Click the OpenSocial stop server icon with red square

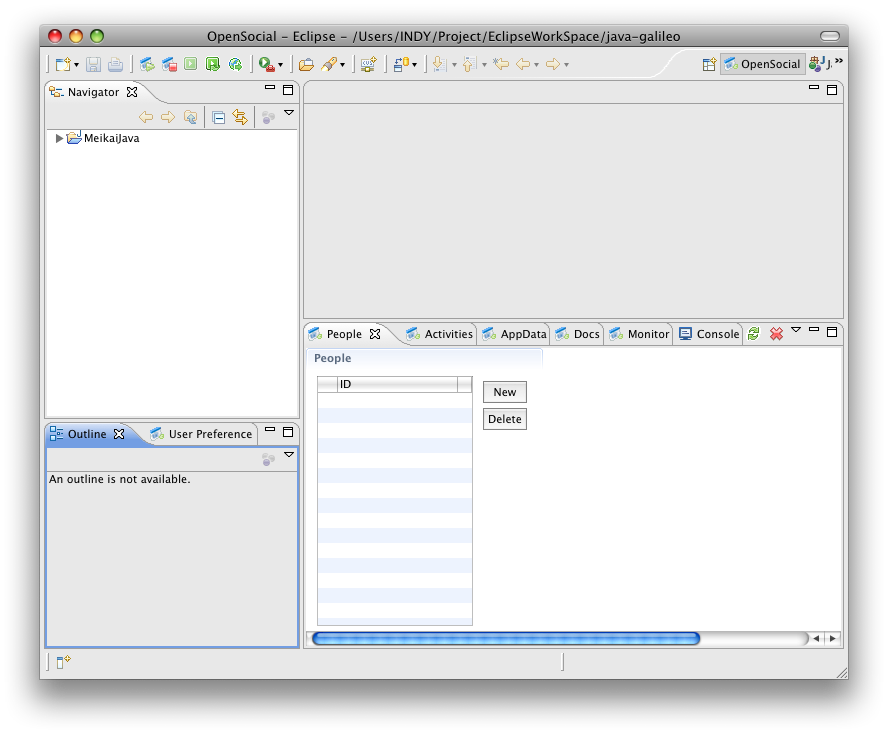click(169, 65)
